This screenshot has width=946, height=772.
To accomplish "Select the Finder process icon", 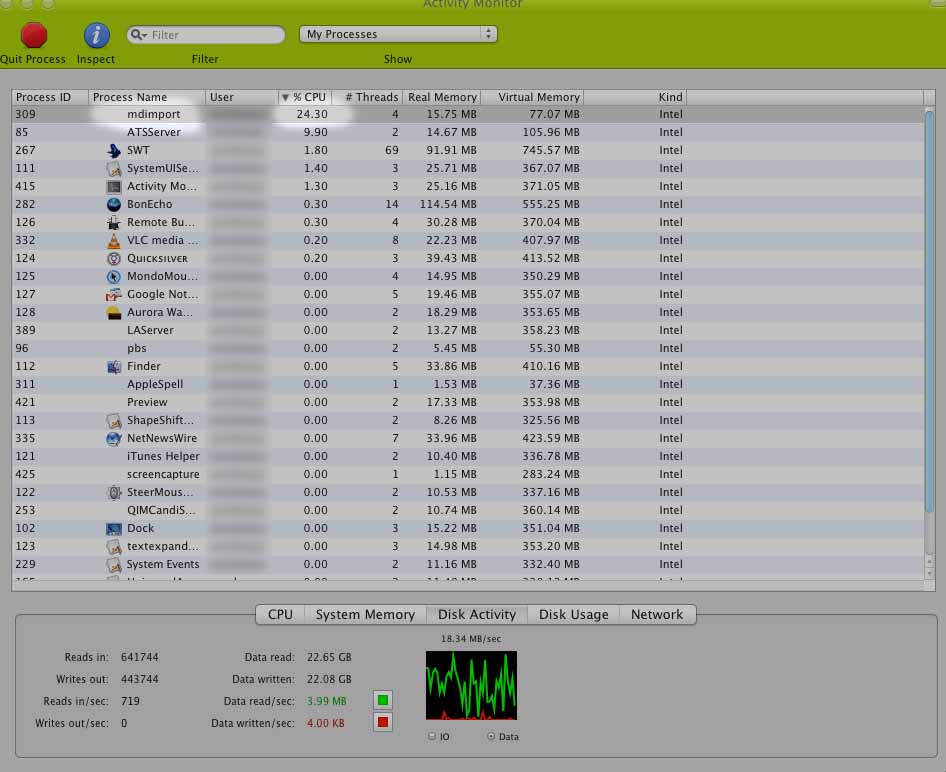I will (x=113, y=366).
